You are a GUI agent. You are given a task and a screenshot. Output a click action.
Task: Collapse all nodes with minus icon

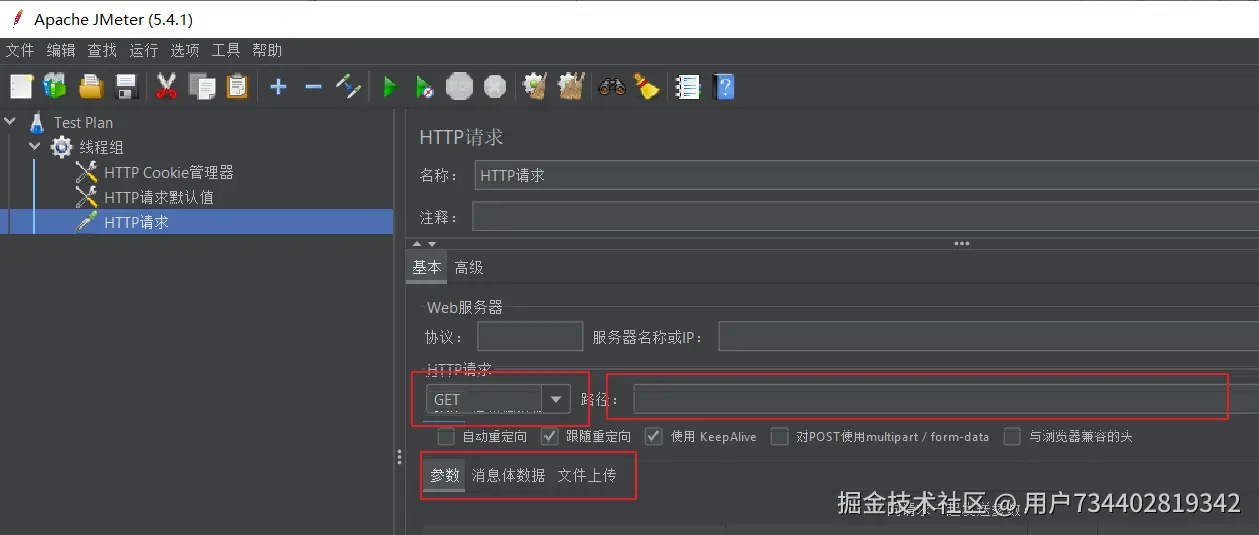coord(313,87)
